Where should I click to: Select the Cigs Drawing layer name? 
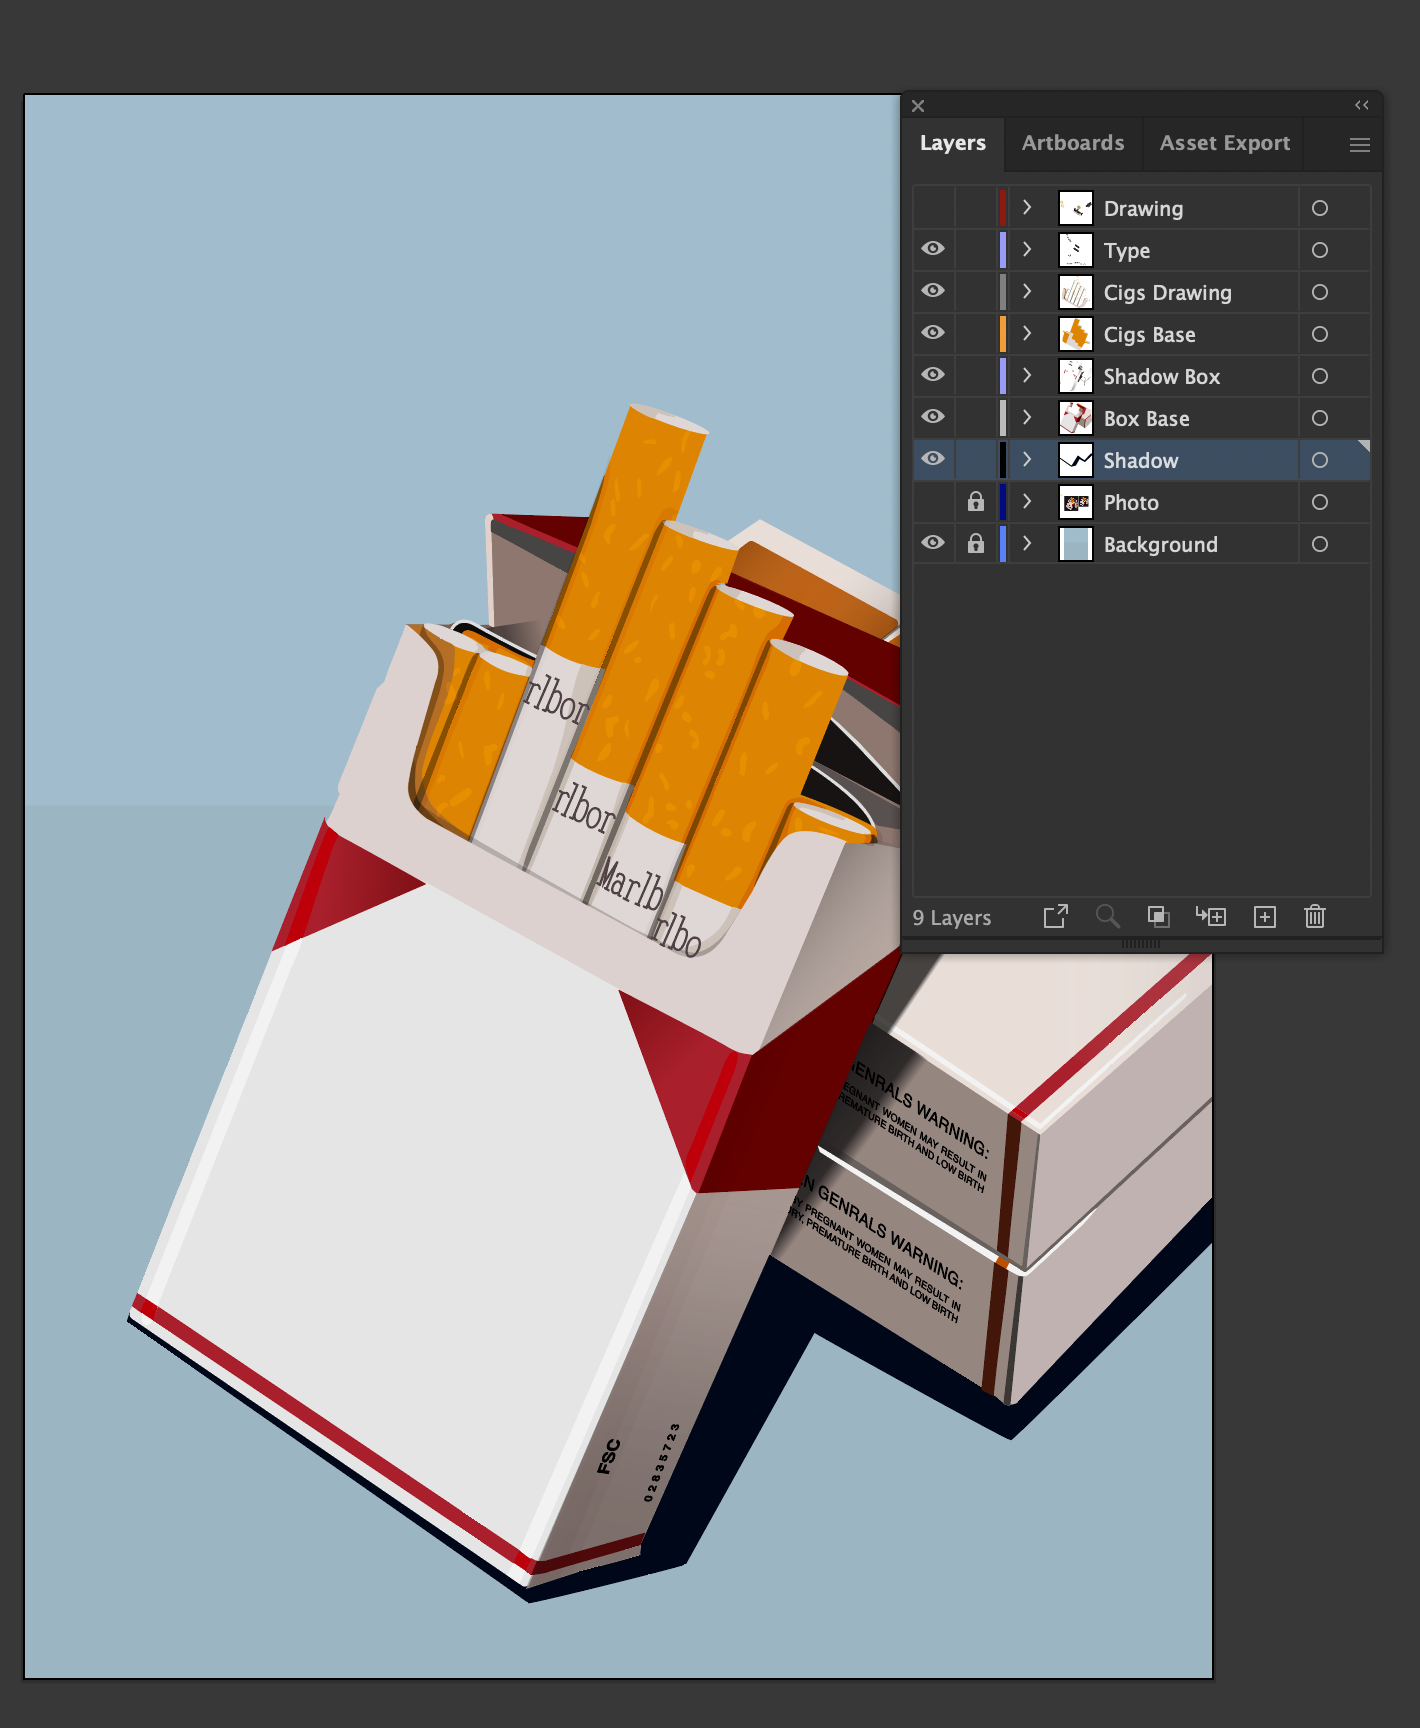[1168, 293]
